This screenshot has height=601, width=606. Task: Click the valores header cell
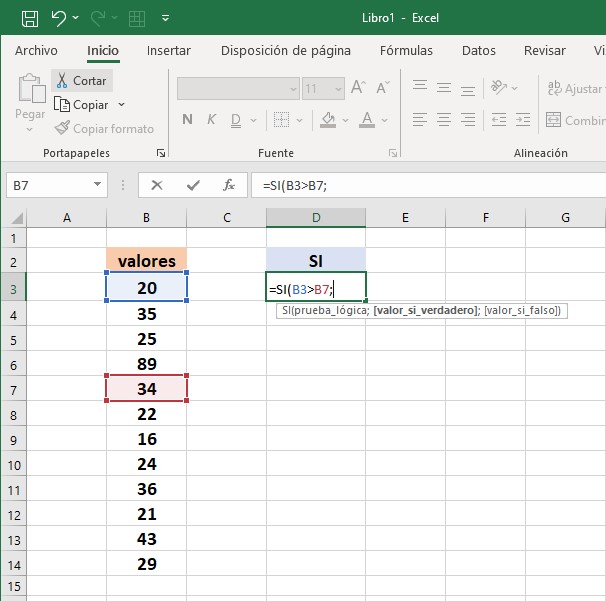point(146,260)
